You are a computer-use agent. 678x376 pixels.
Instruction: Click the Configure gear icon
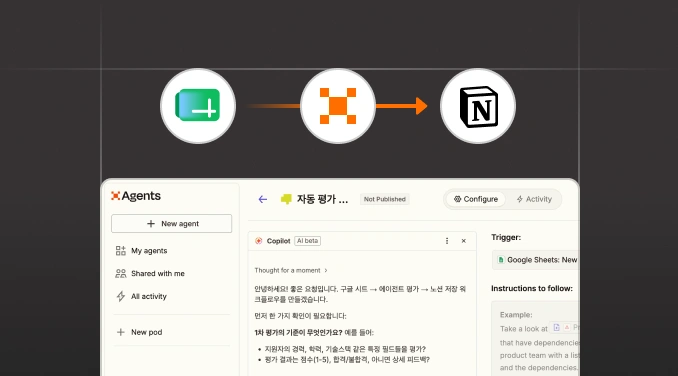click(x=457, y=199)
